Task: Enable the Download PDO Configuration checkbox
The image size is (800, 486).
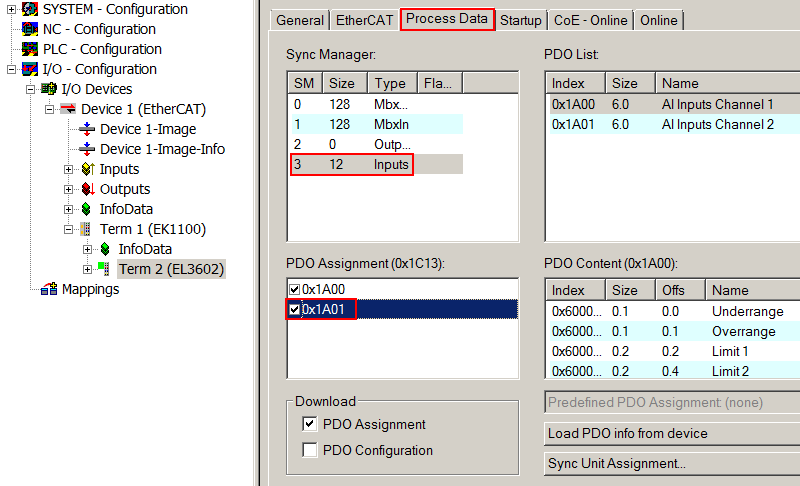Action: (310, 450)
